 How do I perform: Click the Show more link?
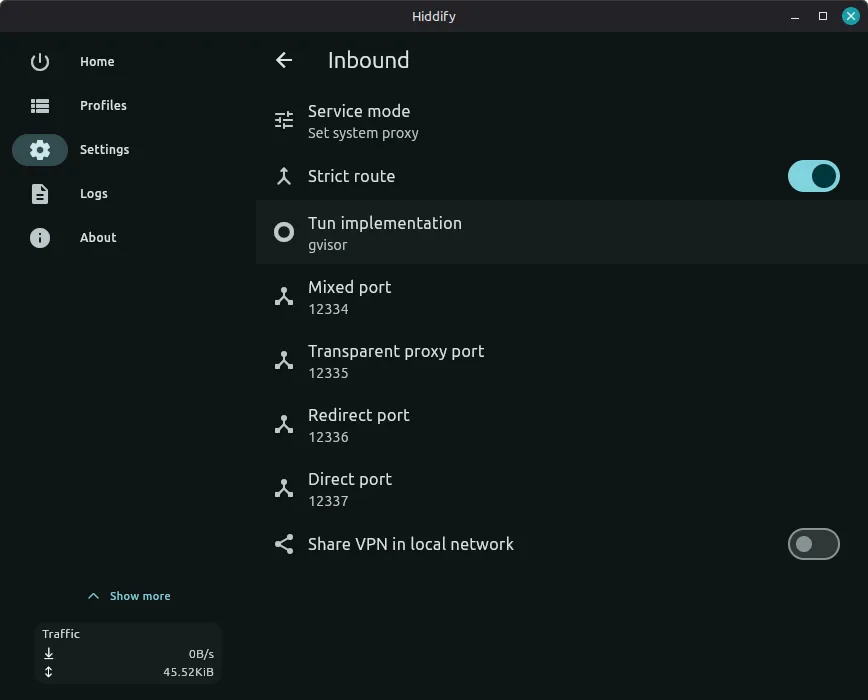pos(140,596)
